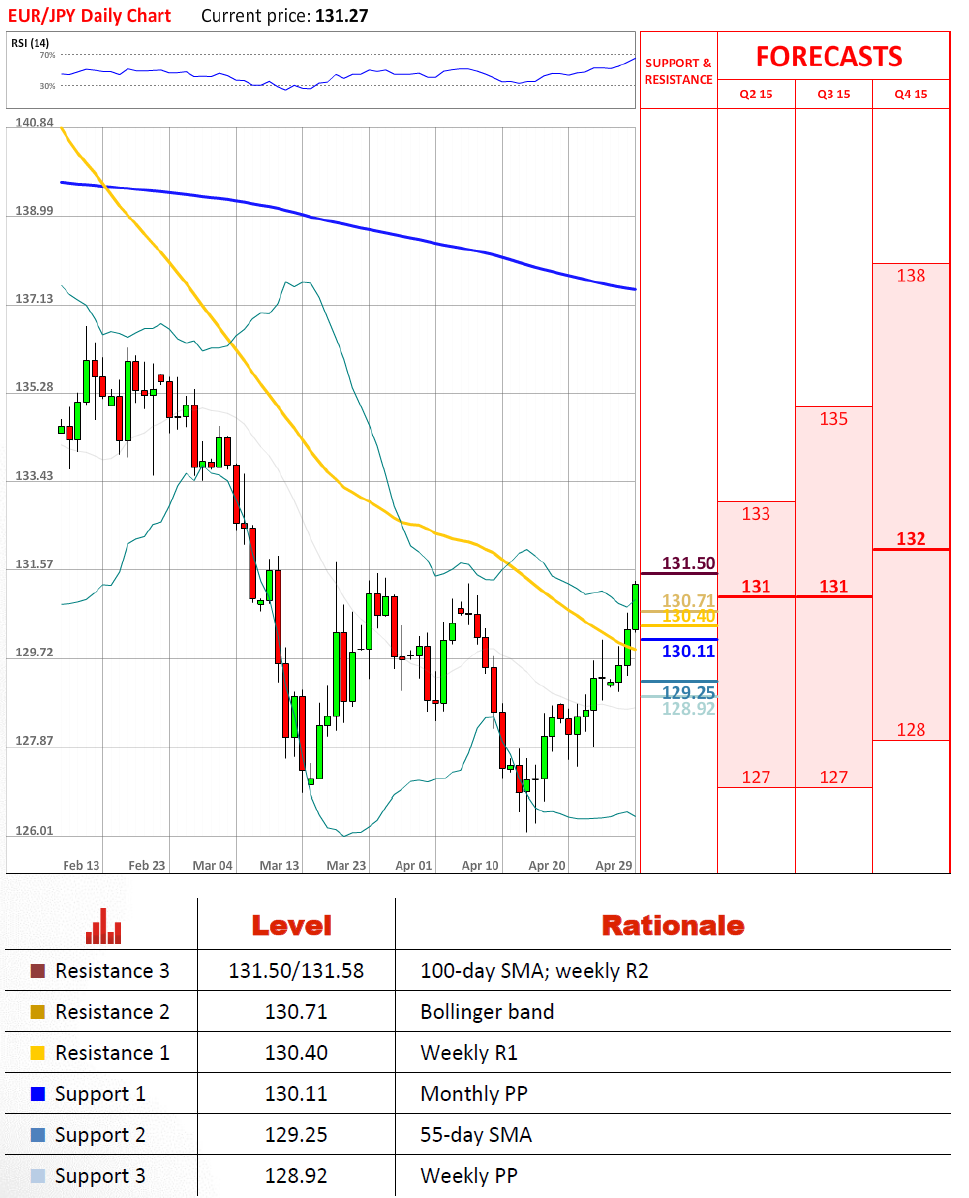Click the SUPPORT & RESISTANCE header
Screen dimensions: 969x1198
point(679,71)
